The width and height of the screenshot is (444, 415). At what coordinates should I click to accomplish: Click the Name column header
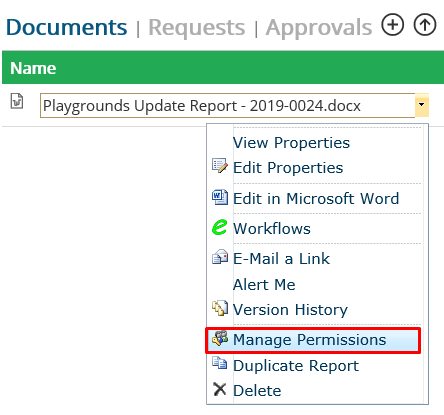pos(33,68)
